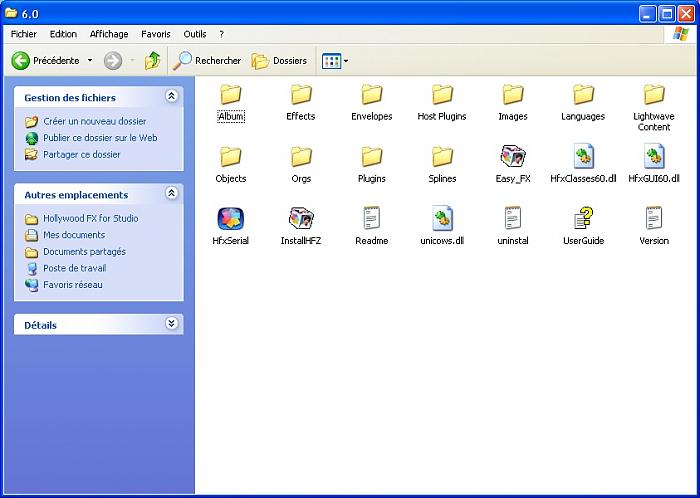Screen dimensions: 700x498
Task: Open the ? help menu
Action: coord(221,34)
